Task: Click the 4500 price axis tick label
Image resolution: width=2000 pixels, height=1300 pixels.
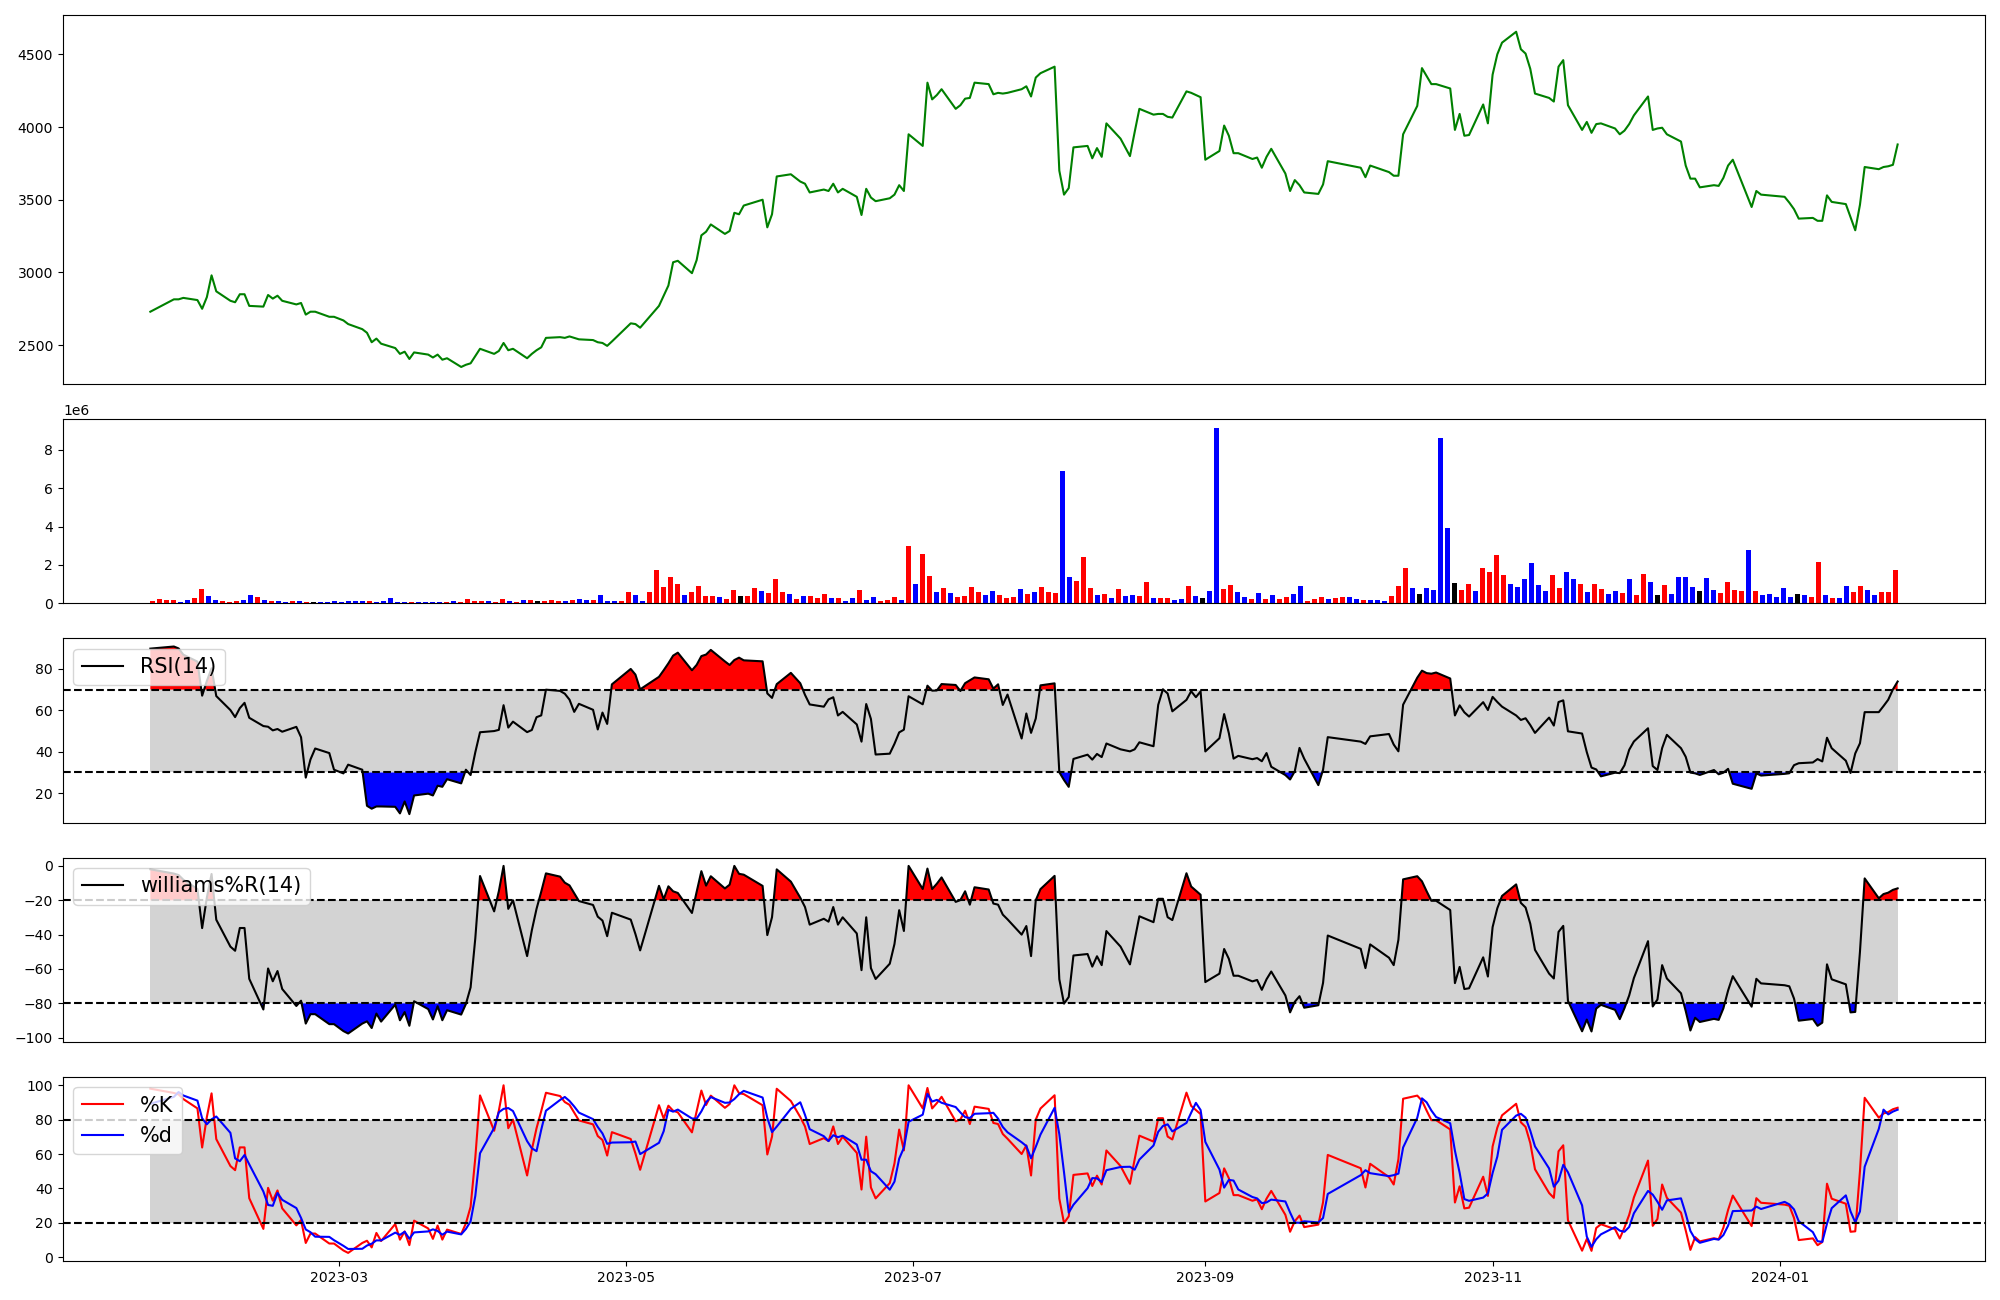Action: pyautogui.click(x=36, y=55)
